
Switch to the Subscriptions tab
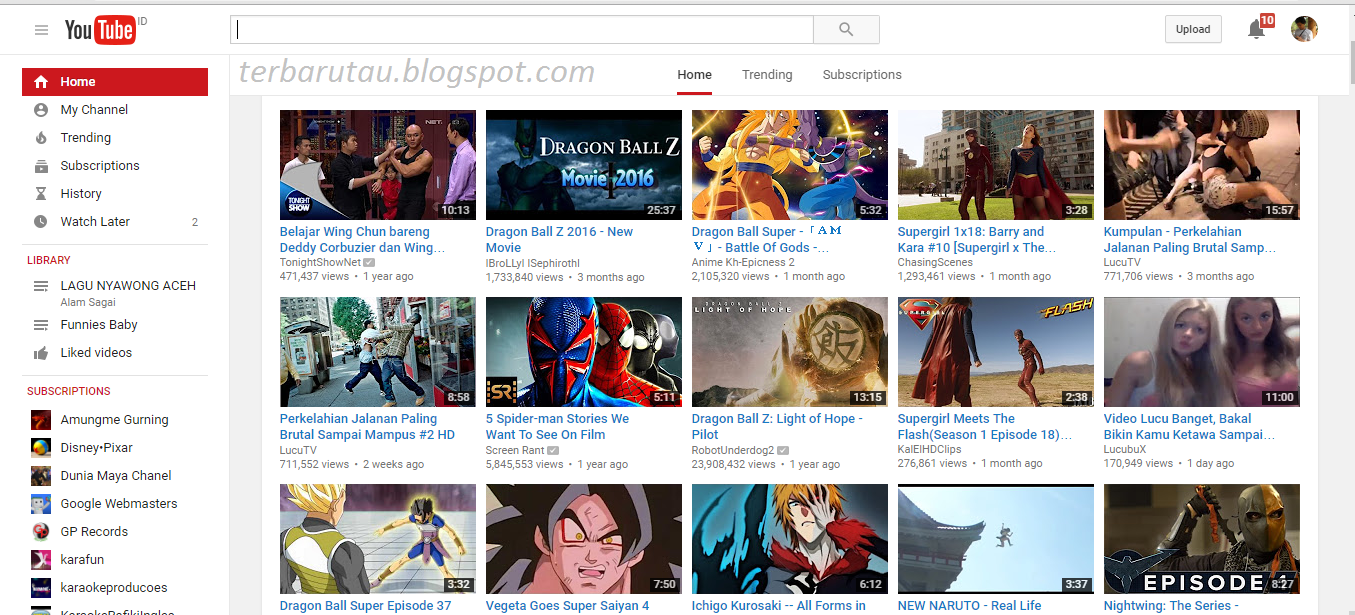tap(862, 75)
